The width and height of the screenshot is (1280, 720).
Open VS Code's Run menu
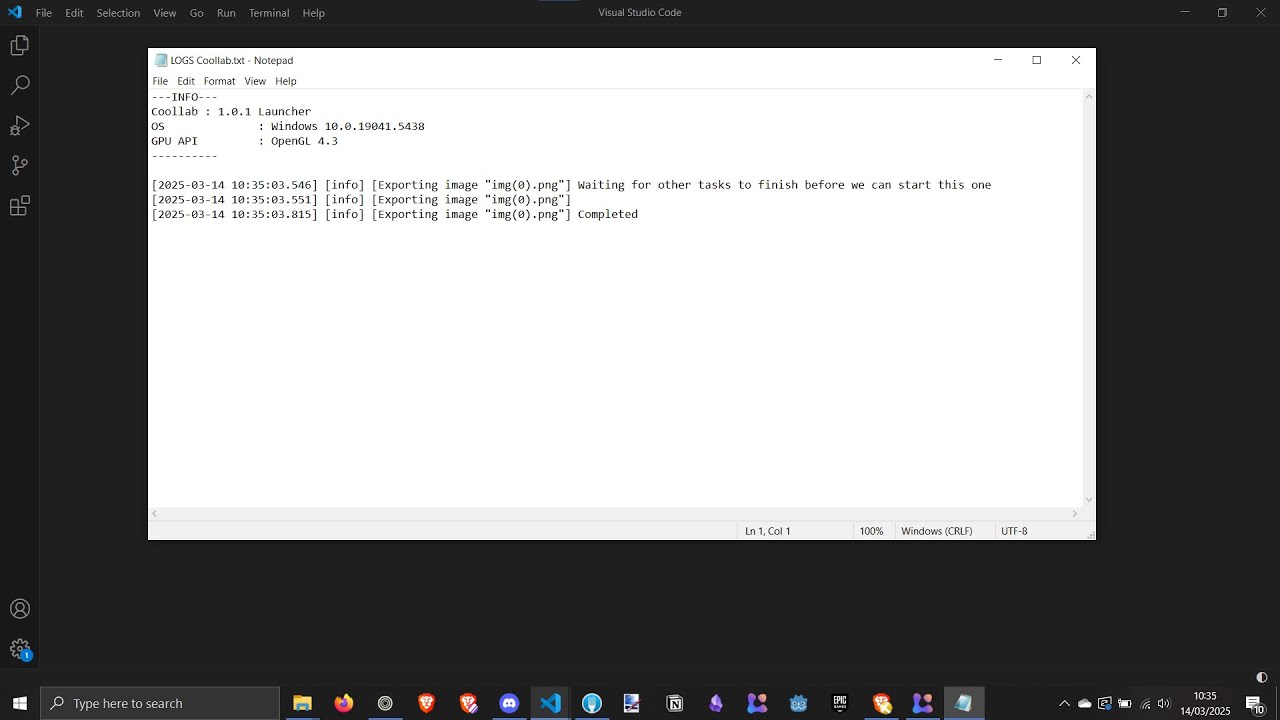click(x=226, y=13)
